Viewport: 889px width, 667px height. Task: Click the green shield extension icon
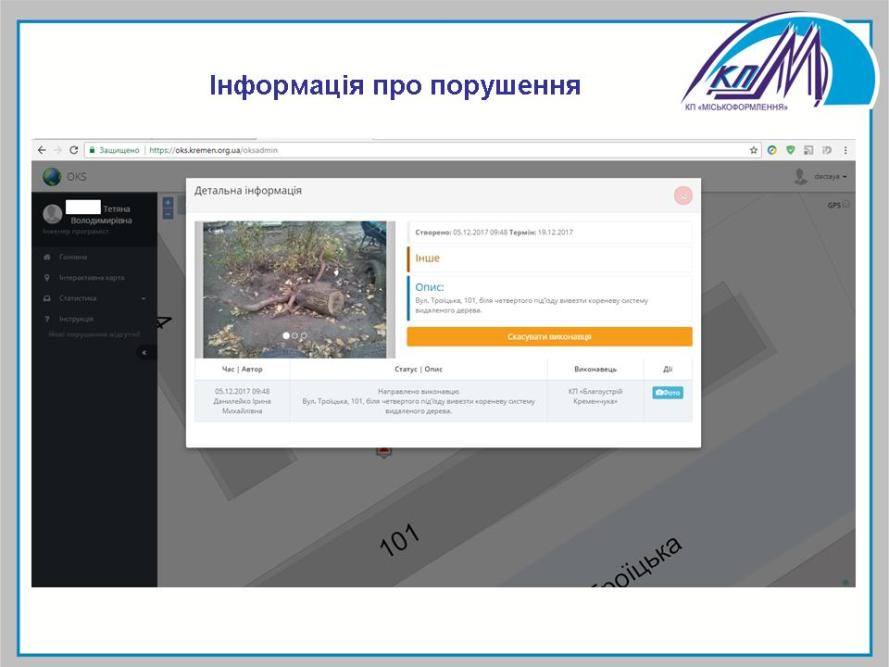tap(790, 150)
